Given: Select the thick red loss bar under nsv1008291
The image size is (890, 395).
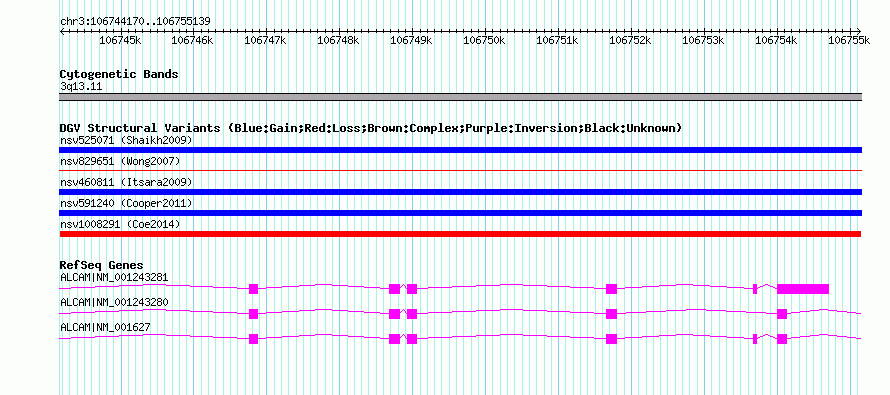Looking at the screenshot, I should [x=460, y=234].
